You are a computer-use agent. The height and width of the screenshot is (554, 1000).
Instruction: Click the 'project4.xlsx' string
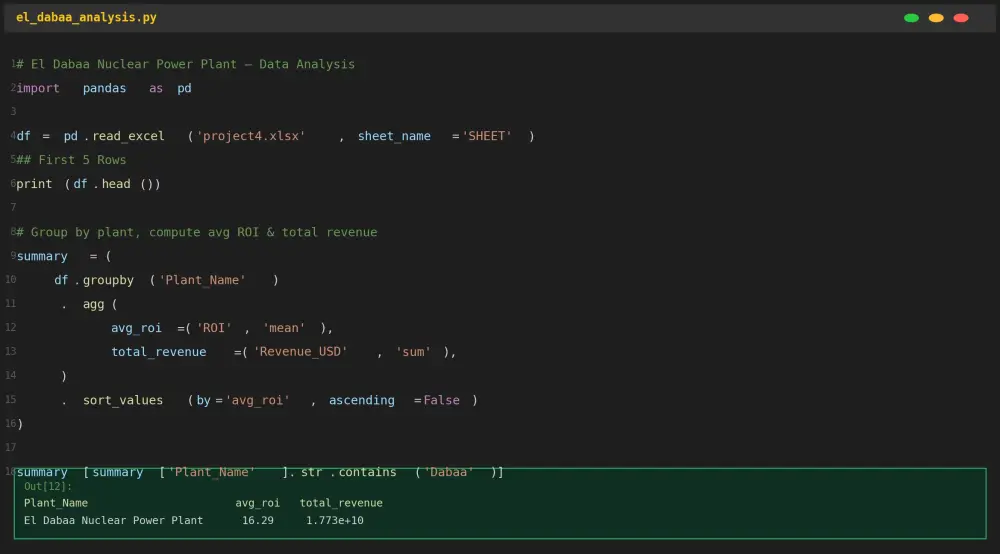(251, 136)
